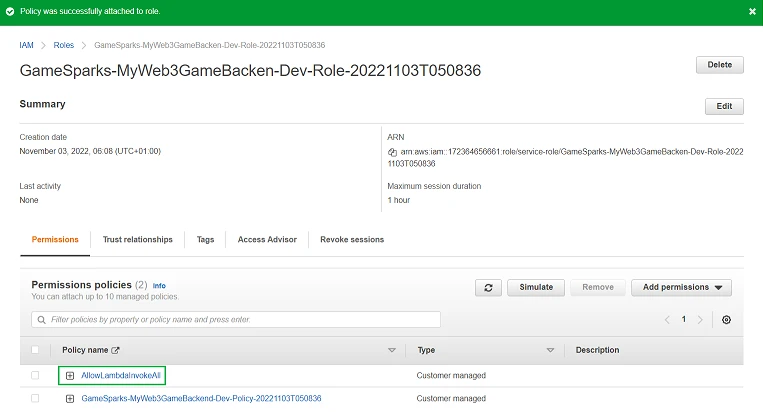Sort policies by the Type column

click(550, 350)
